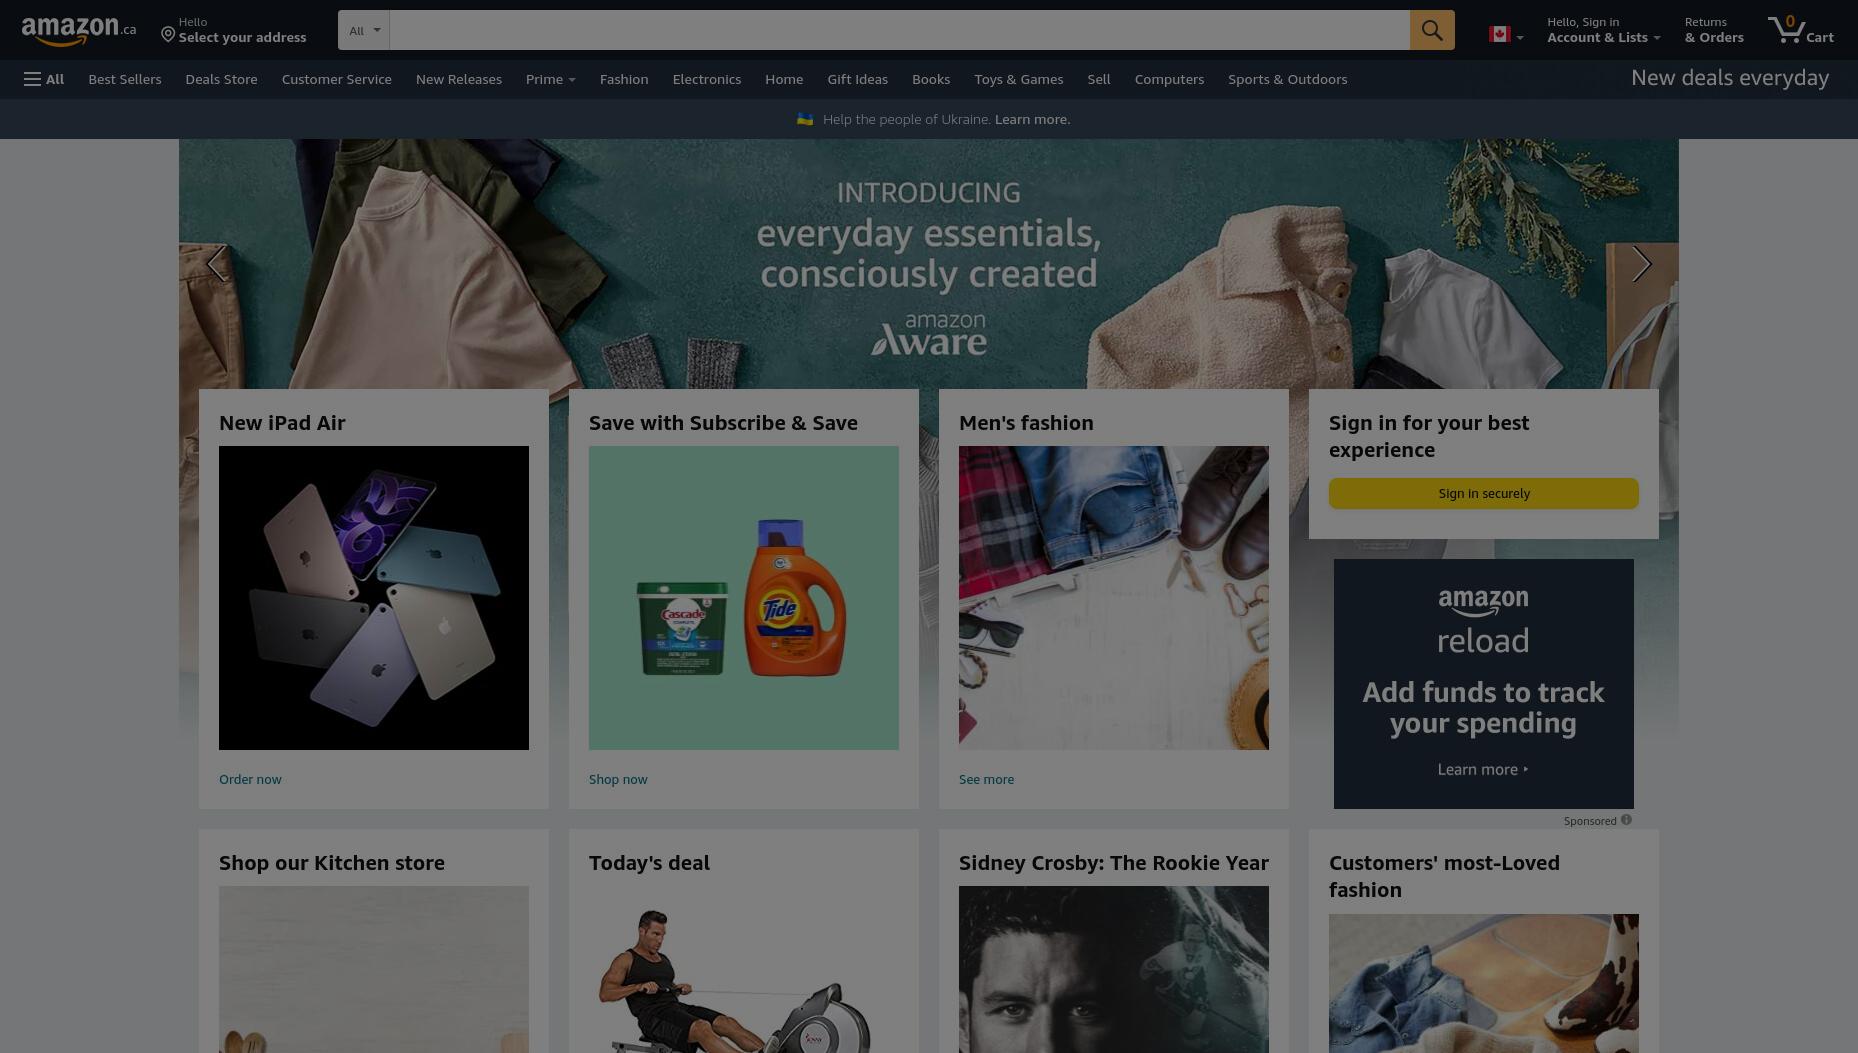Viewport: 1858px width, 1053px height.
Task: Click Learn more about Ukraine help
Action: point(1032,119)
